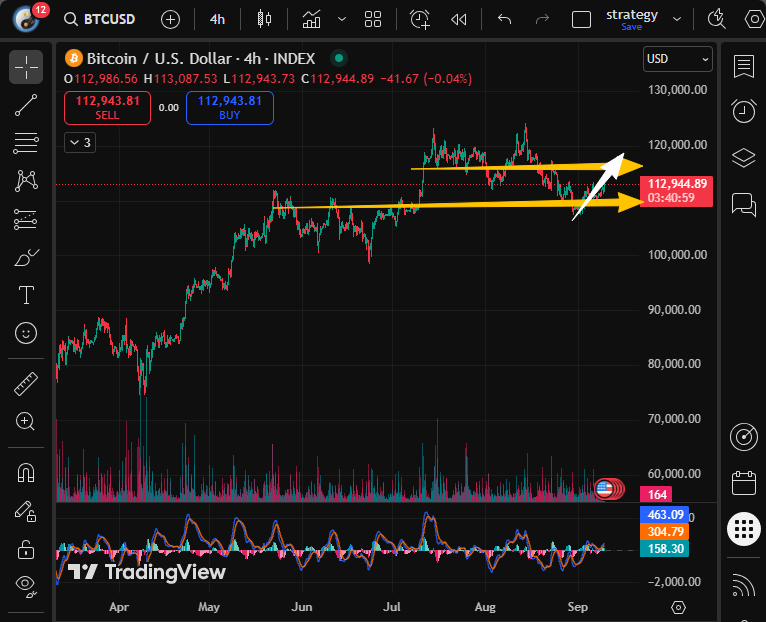Image resolution: width=766 pixels, height=622 pixels.
Task: Open the target-shaped hotlists icon
Action: click(x=744, y=437)
